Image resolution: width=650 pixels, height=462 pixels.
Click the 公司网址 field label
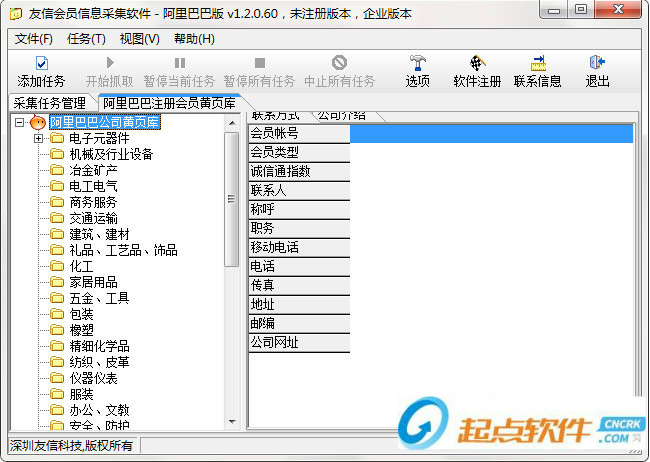click(299, 343)
